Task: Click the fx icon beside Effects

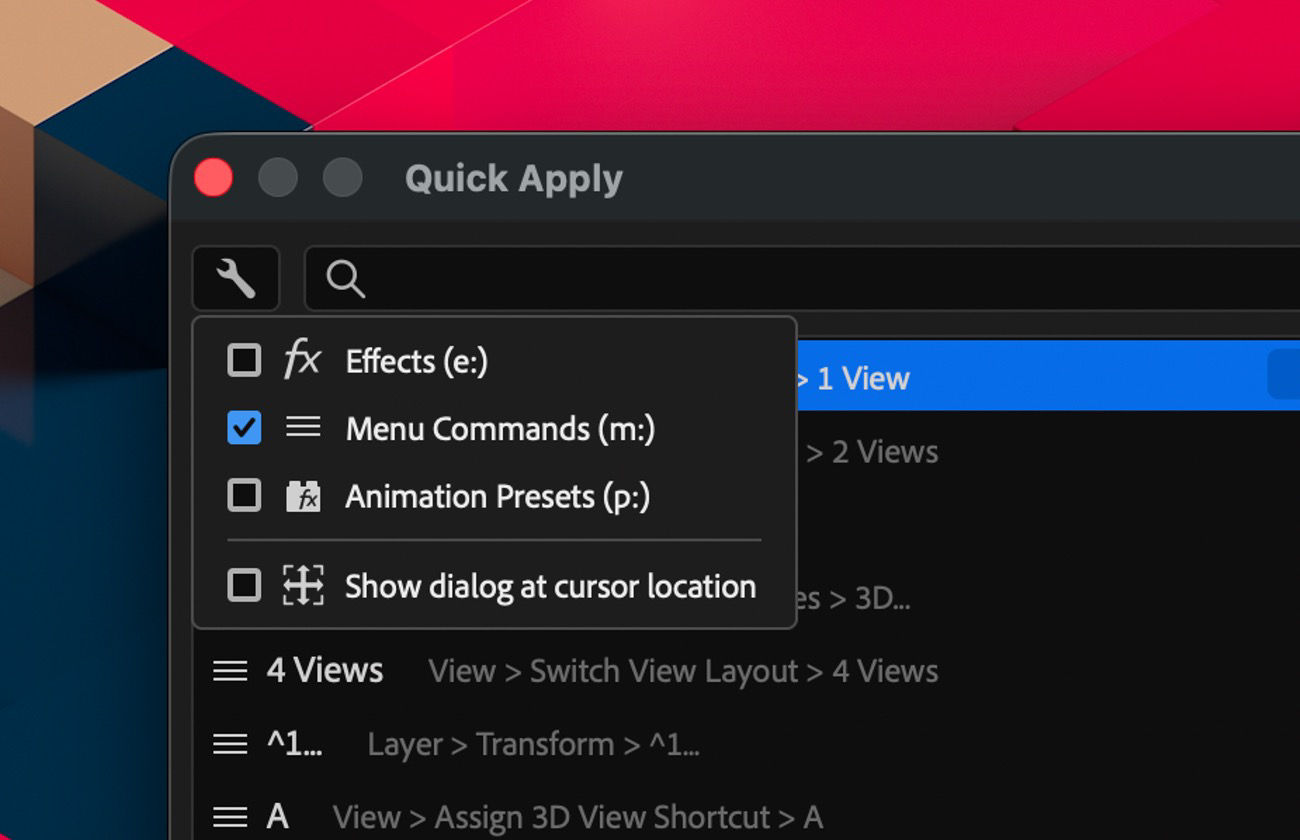Action: point(302,359)
